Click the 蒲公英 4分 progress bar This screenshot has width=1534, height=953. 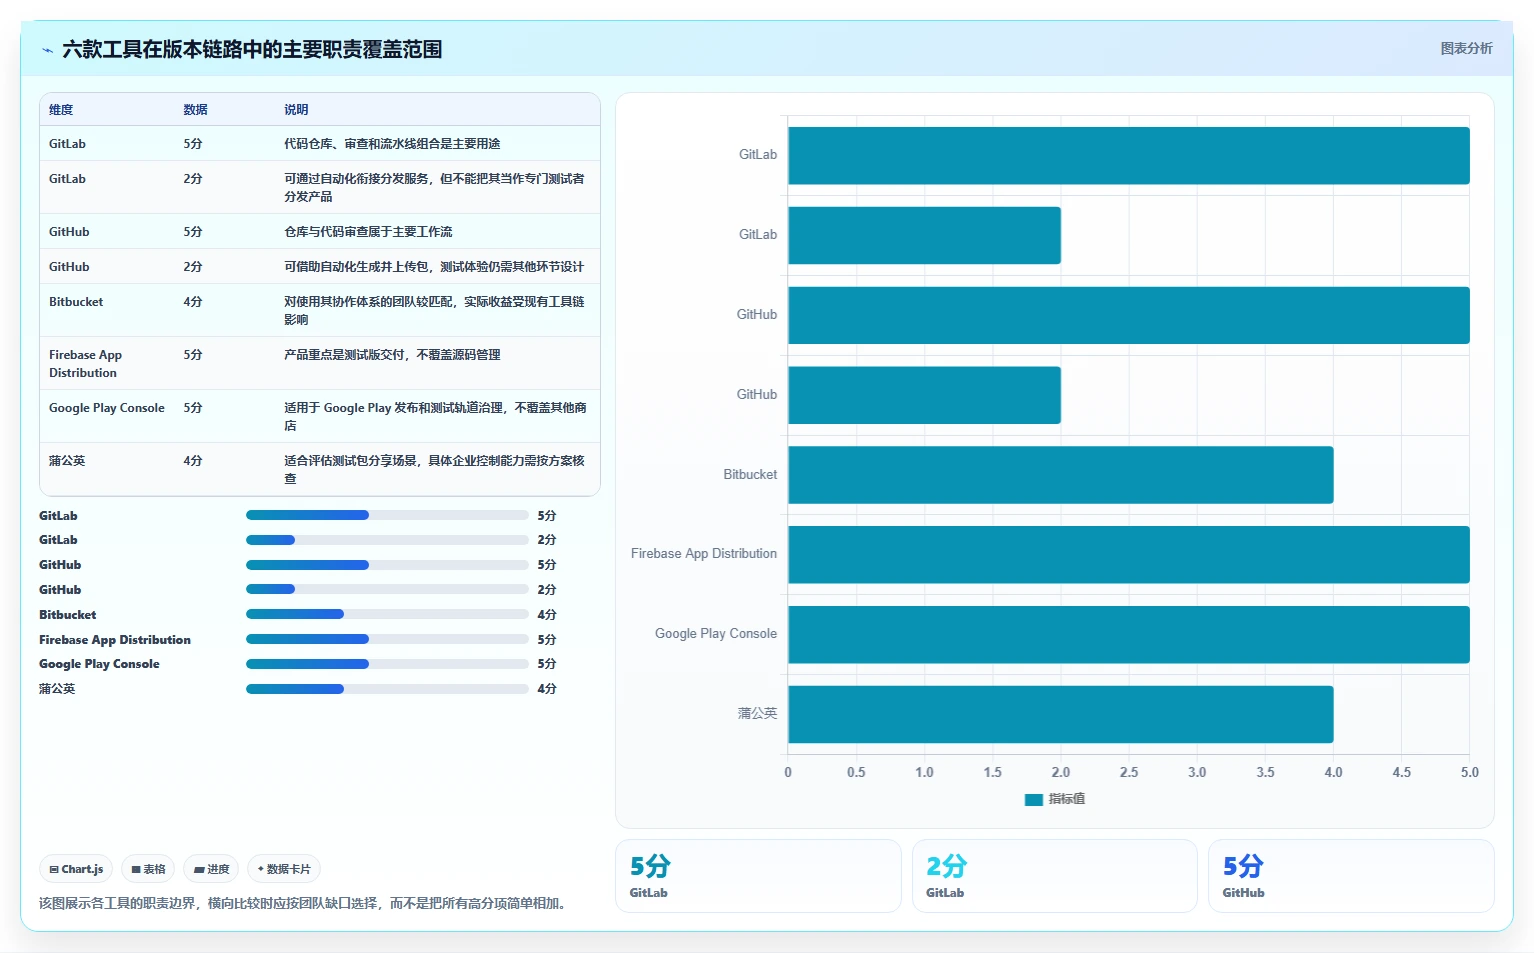[387, 689]
